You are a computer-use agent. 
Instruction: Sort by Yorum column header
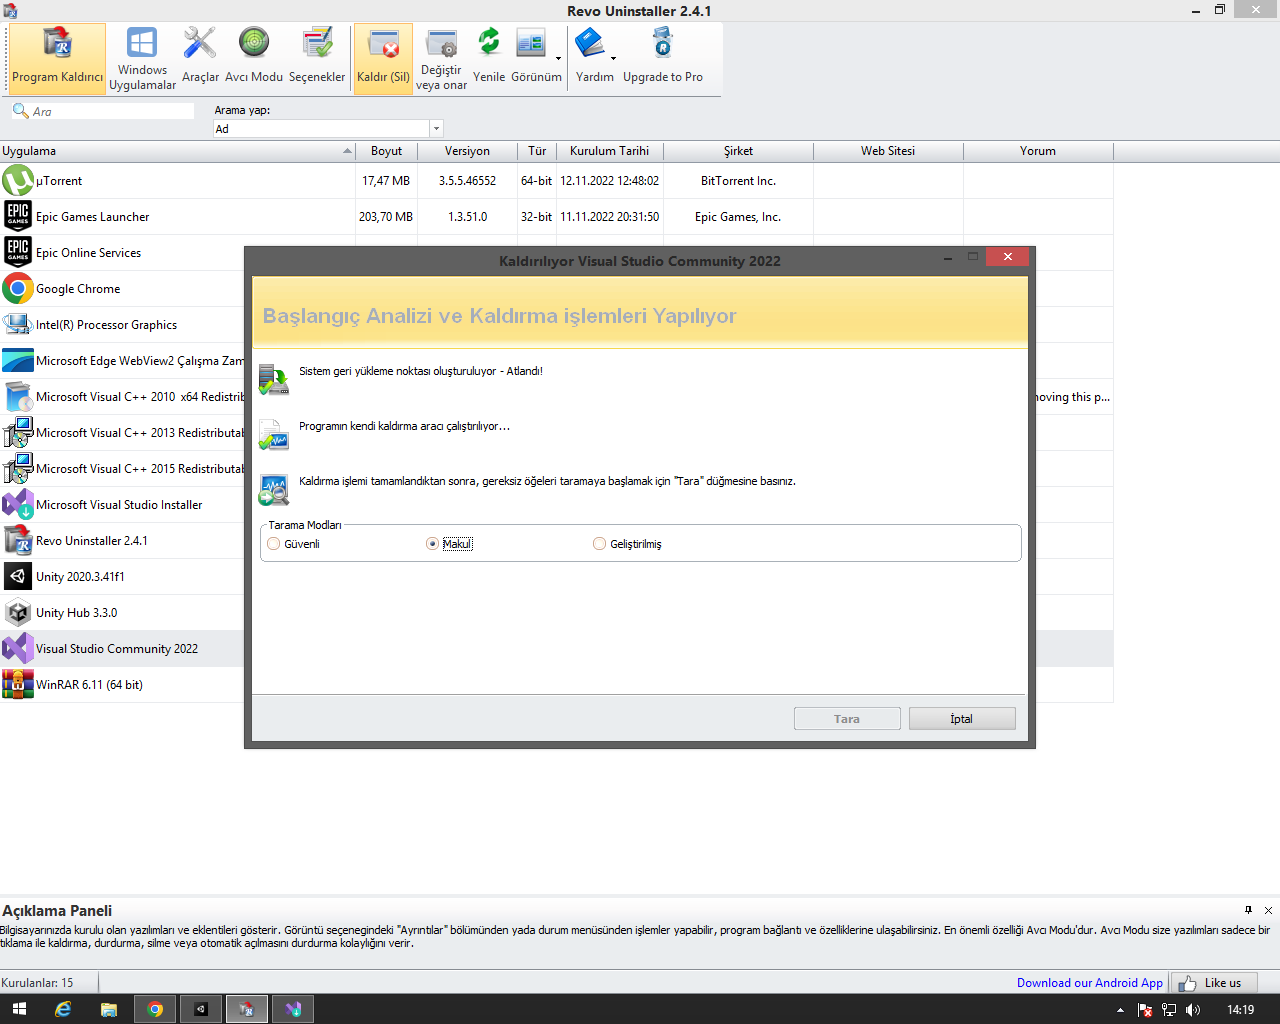1038,151
